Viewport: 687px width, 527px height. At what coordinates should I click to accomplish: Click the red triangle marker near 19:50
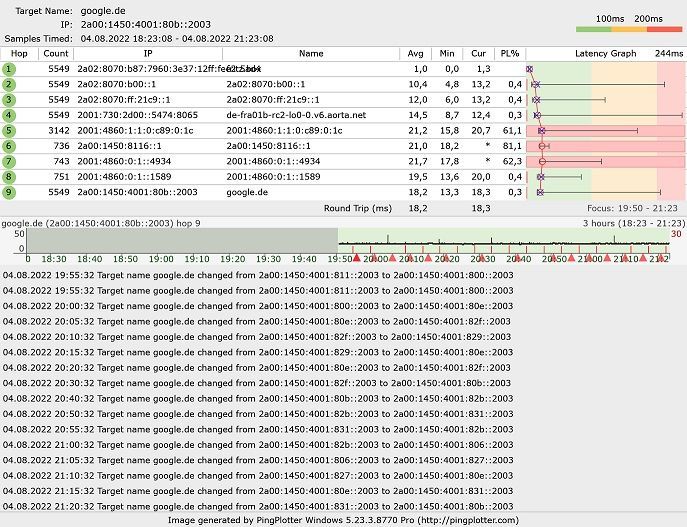point(357,257)
